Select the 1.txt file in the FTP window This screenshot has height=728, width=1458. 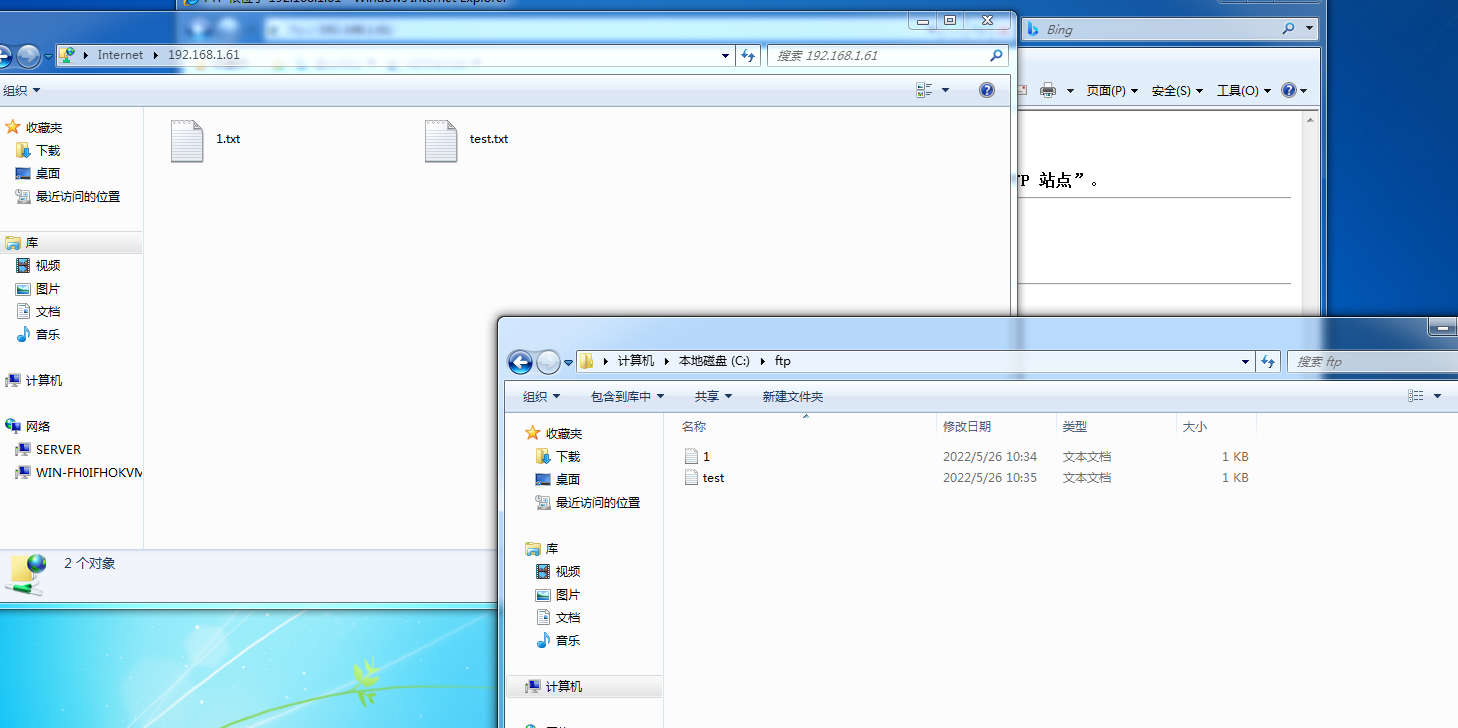[x=206, y=140]
